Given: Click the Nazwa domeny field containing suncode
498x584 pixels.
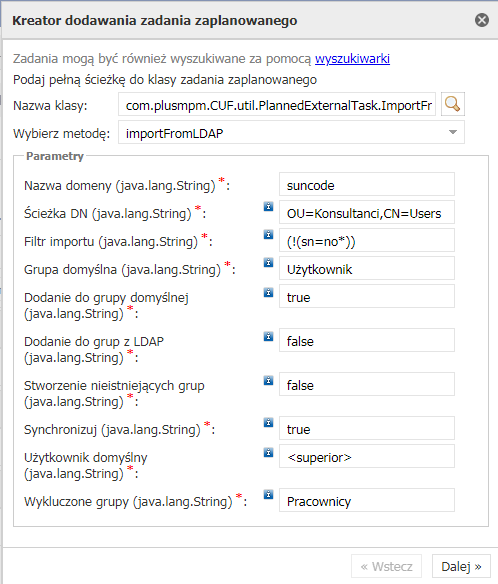Looking at the screenshot, I should (x=367, y=184).
